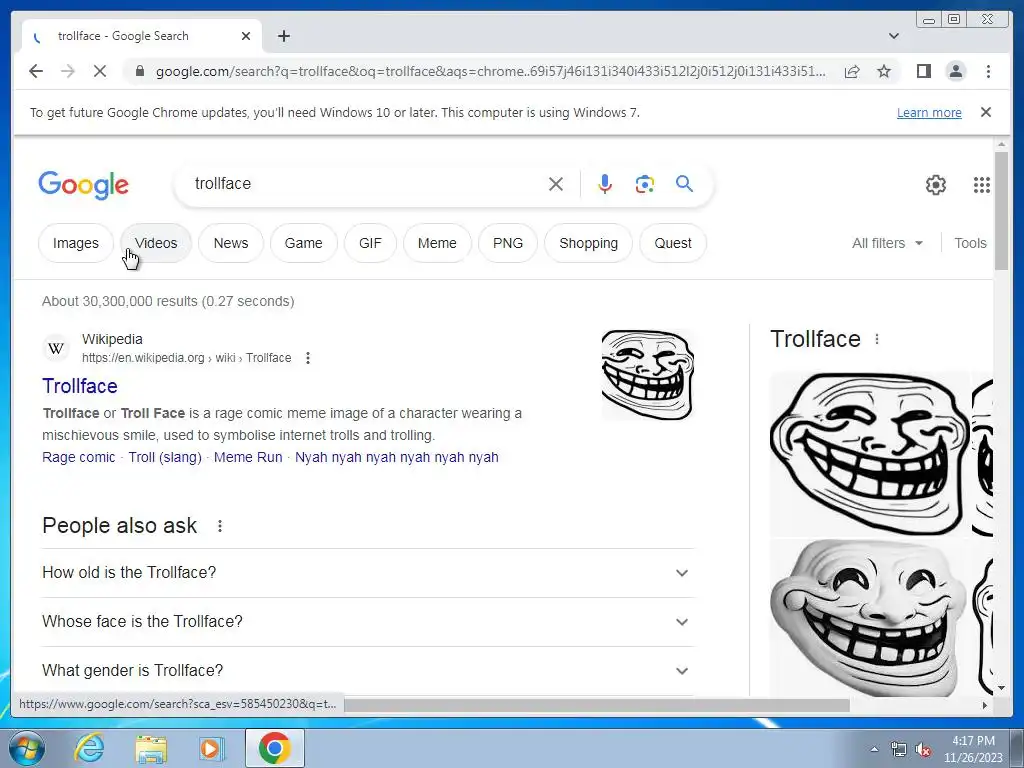The image size is (1024, 768).
Task: Dismiss the Chrome updates notification bar
Action: coord(986,112)
